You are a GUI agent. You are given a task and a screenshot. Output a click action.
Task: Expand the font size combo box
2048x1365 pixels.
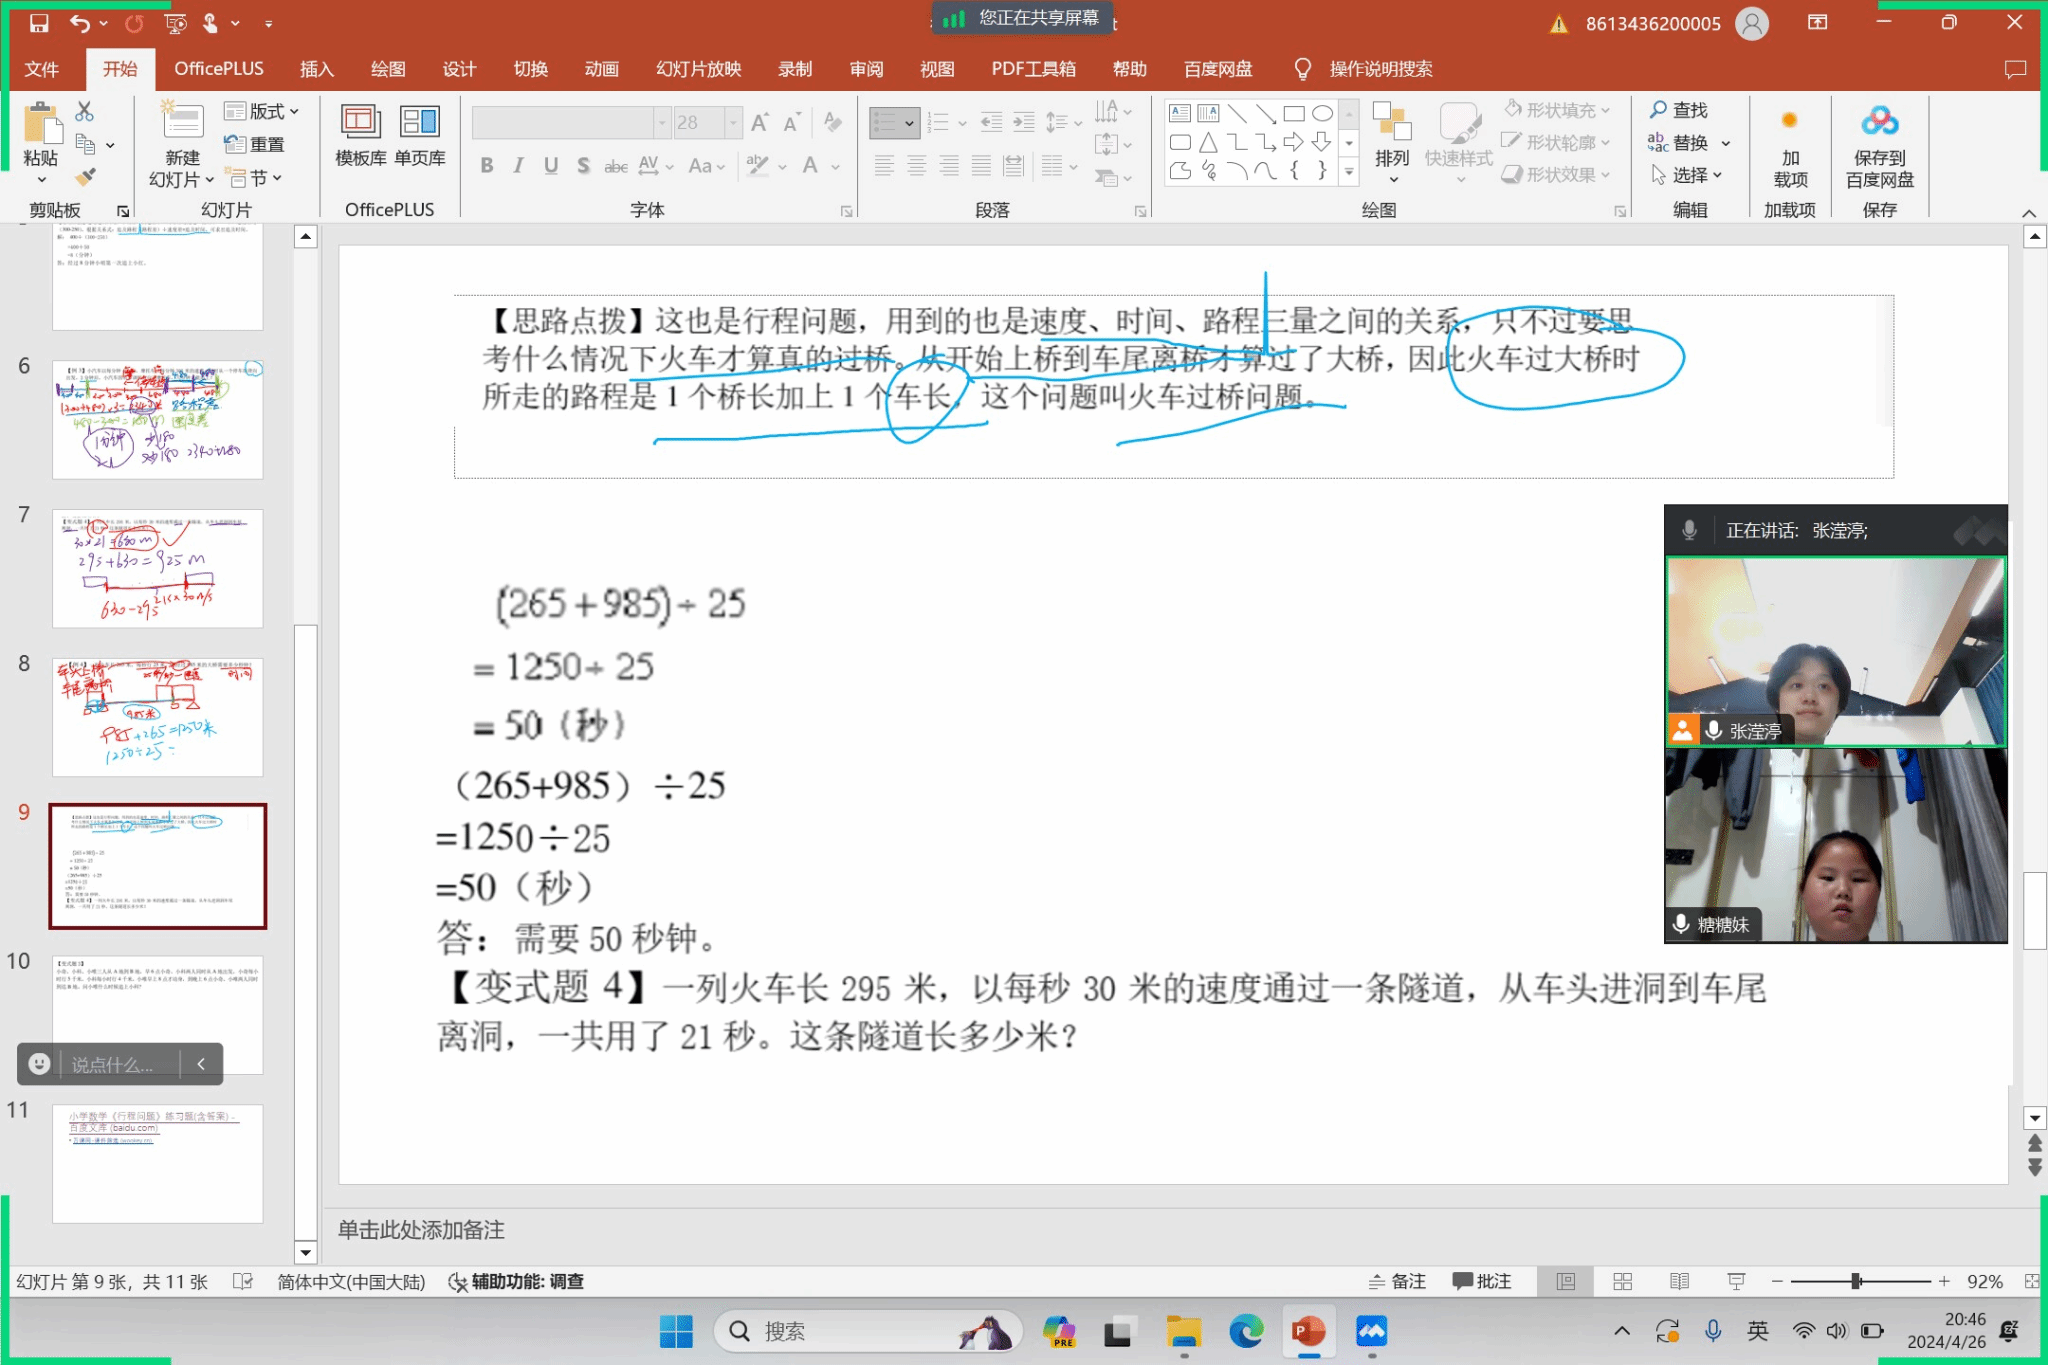[733, 122]
